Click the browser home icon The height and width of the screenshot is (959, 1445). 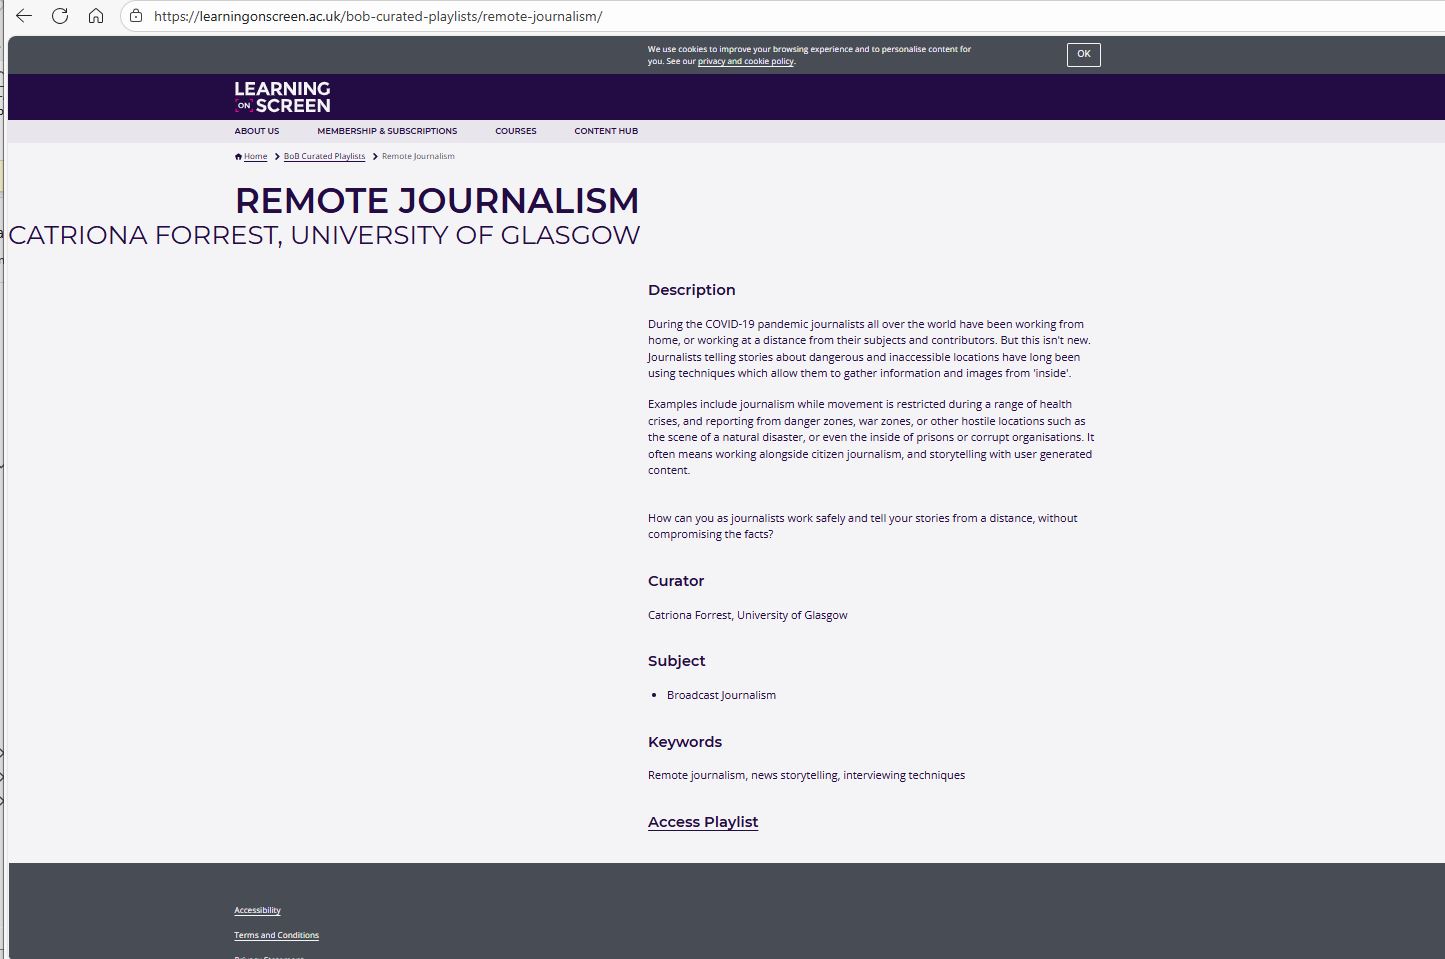pos(96,16)
